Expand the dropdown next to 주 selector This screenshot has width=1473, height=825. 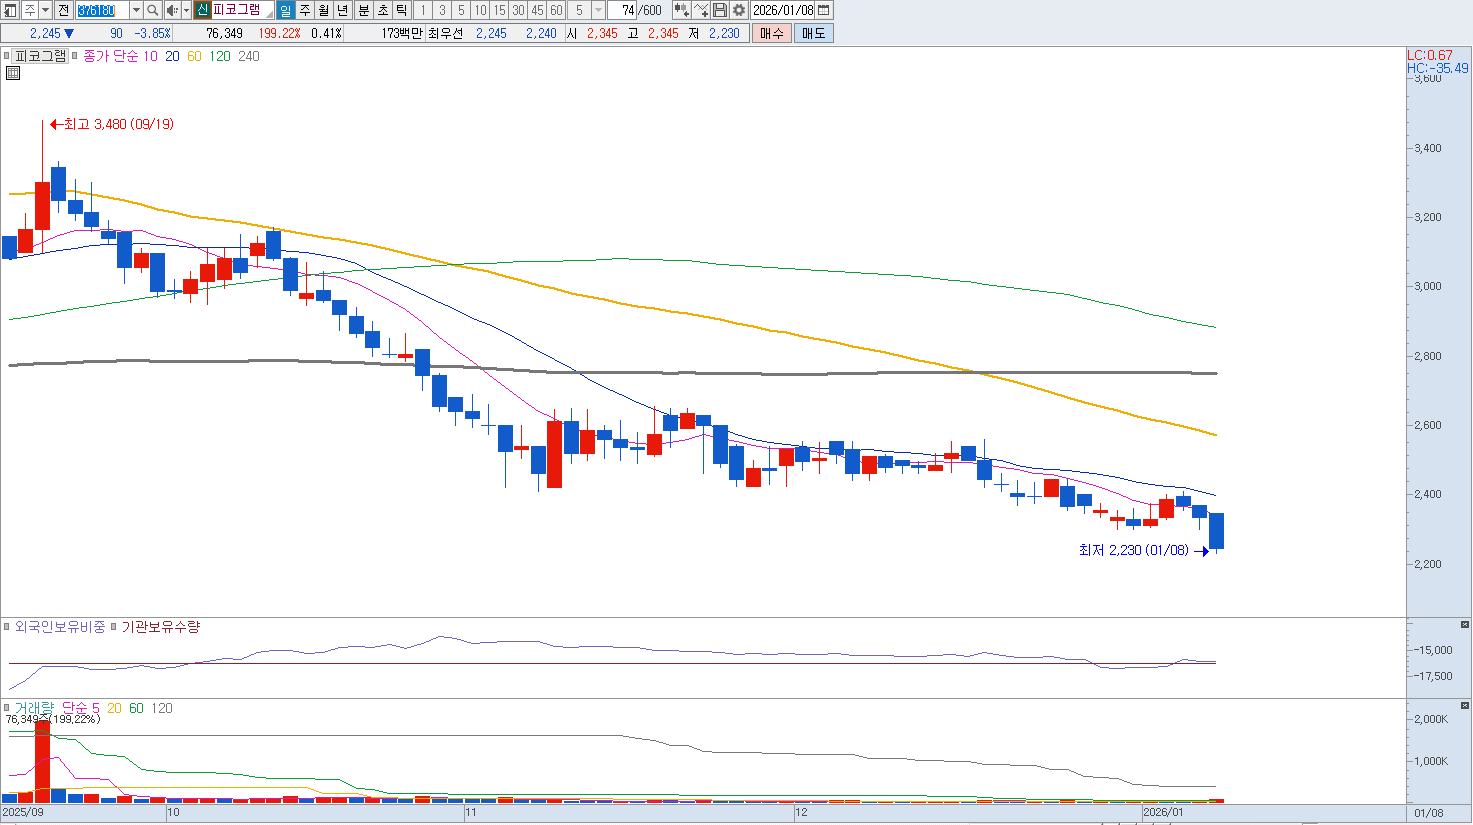(x=45, y=10)
